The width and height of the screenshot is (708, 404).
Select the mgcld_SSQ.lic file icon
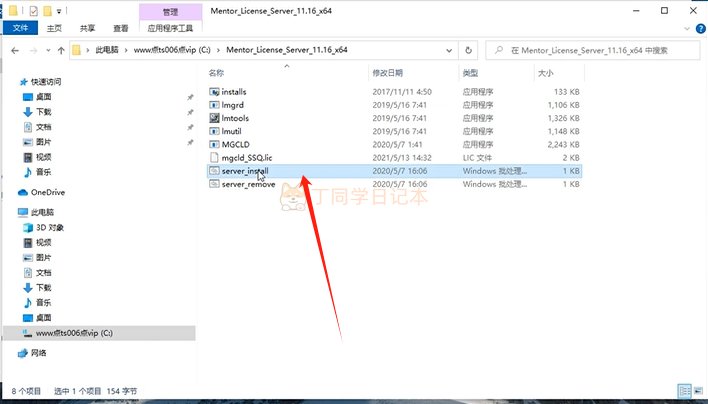click(214, 158)
